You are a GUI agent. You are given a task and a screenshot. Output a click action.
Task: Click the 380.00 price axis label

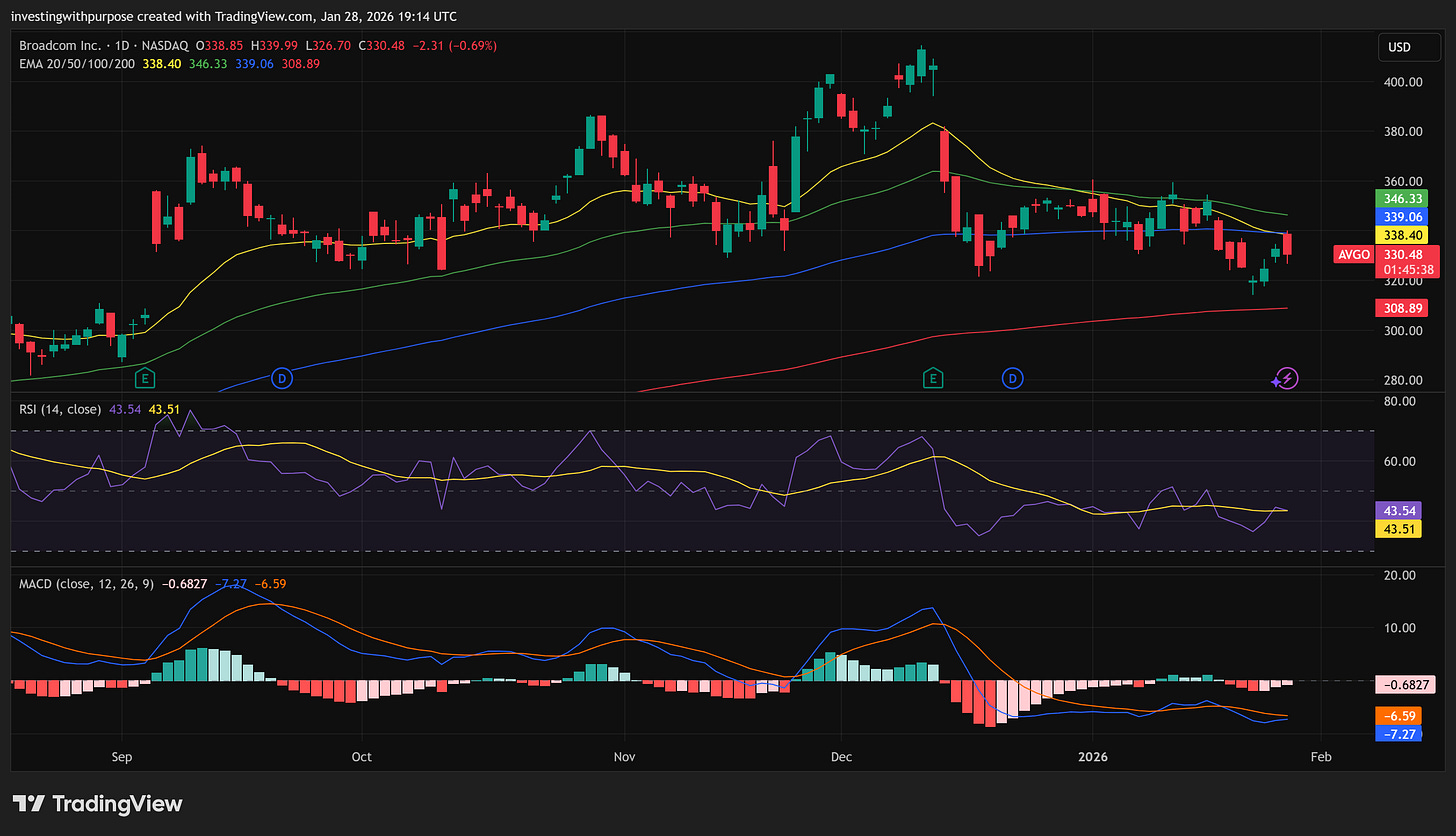1402,132
